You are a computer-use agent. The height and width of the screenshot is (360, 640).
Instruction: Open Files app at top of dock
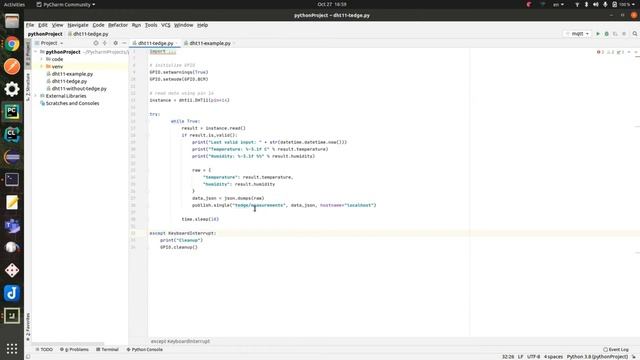pyautogui.click(x=12, y=21)
